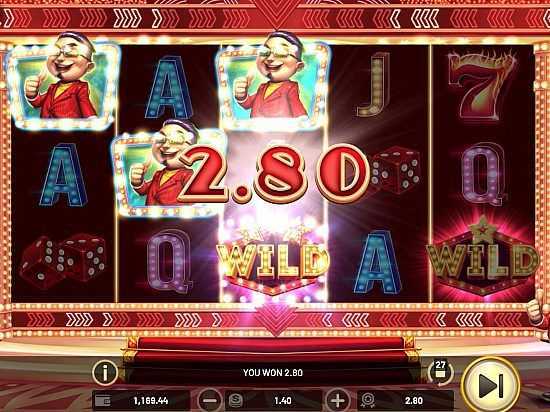Click the glowing WILD symbol on middle reel
550x412 pixels.
pos(273,261)
